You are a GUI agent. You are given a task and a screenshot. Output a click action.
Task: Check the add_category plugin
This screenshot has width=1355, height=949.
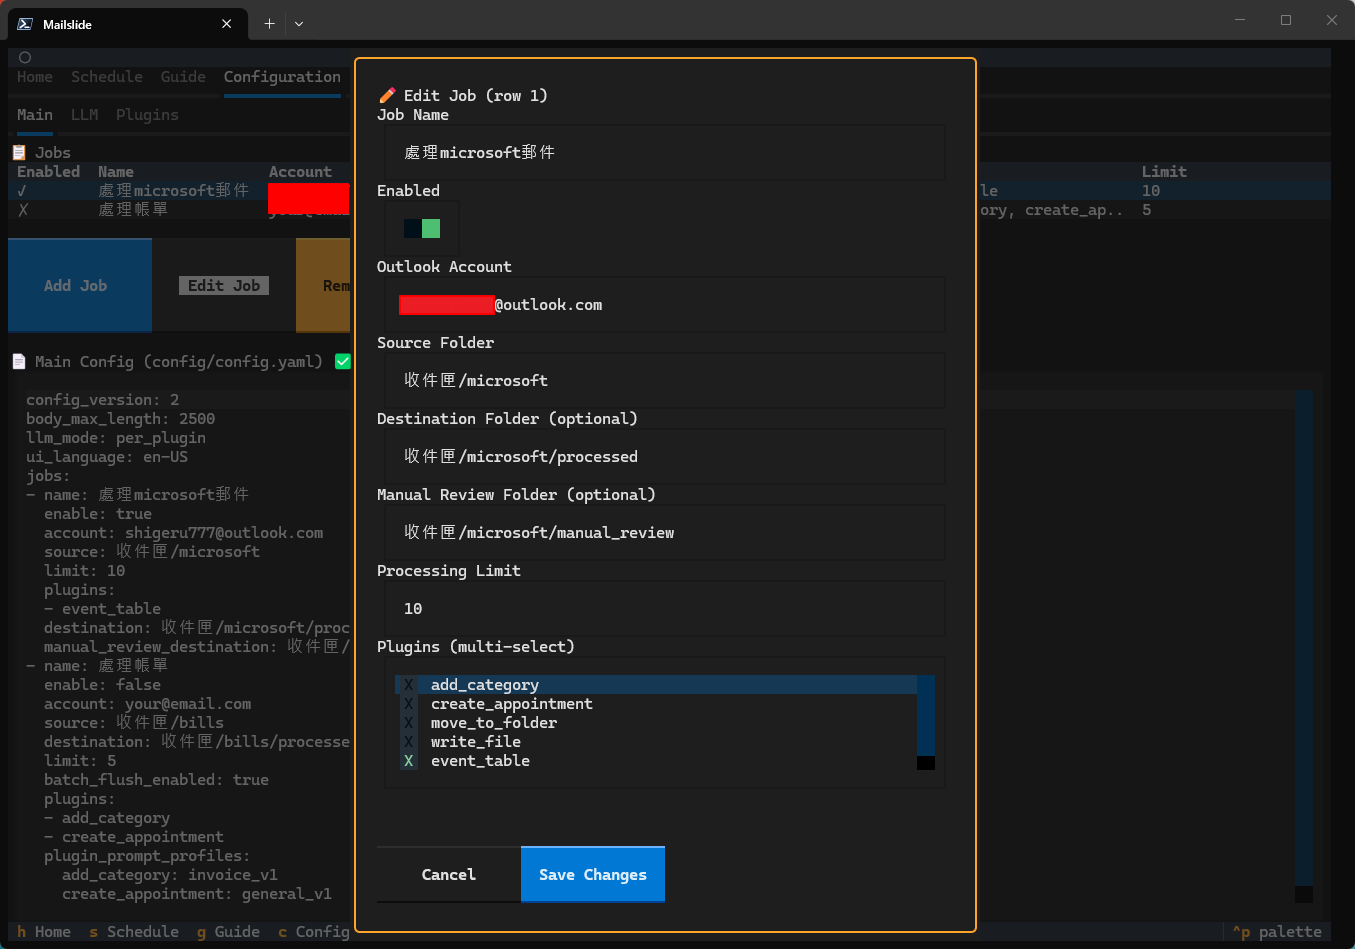coord(406,684)
